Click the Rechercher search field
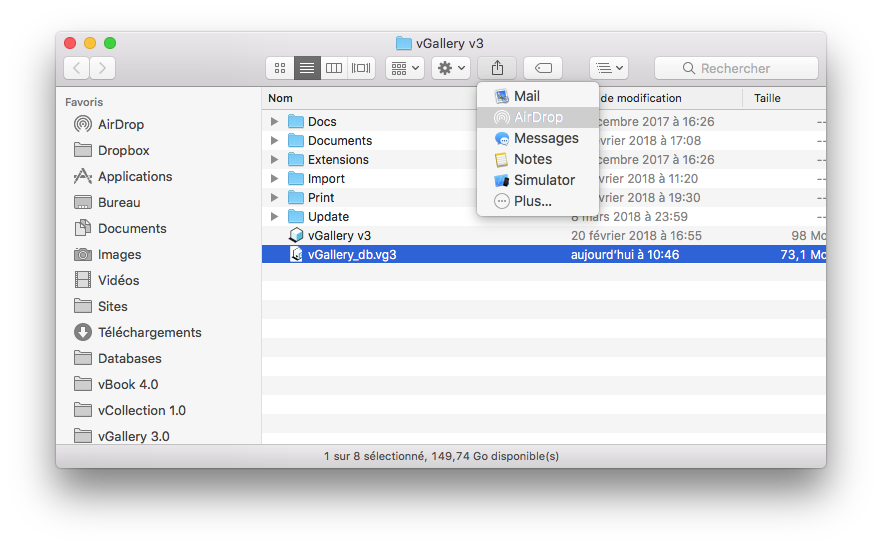 736,68
